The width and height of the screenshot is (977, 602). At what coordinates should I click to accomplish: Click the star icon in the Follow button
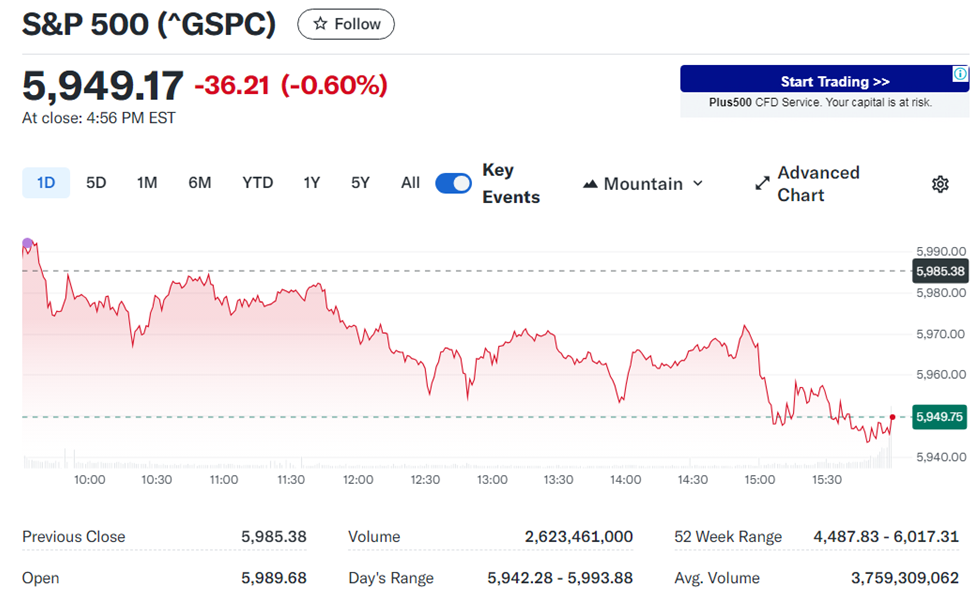tap(318, 24)
